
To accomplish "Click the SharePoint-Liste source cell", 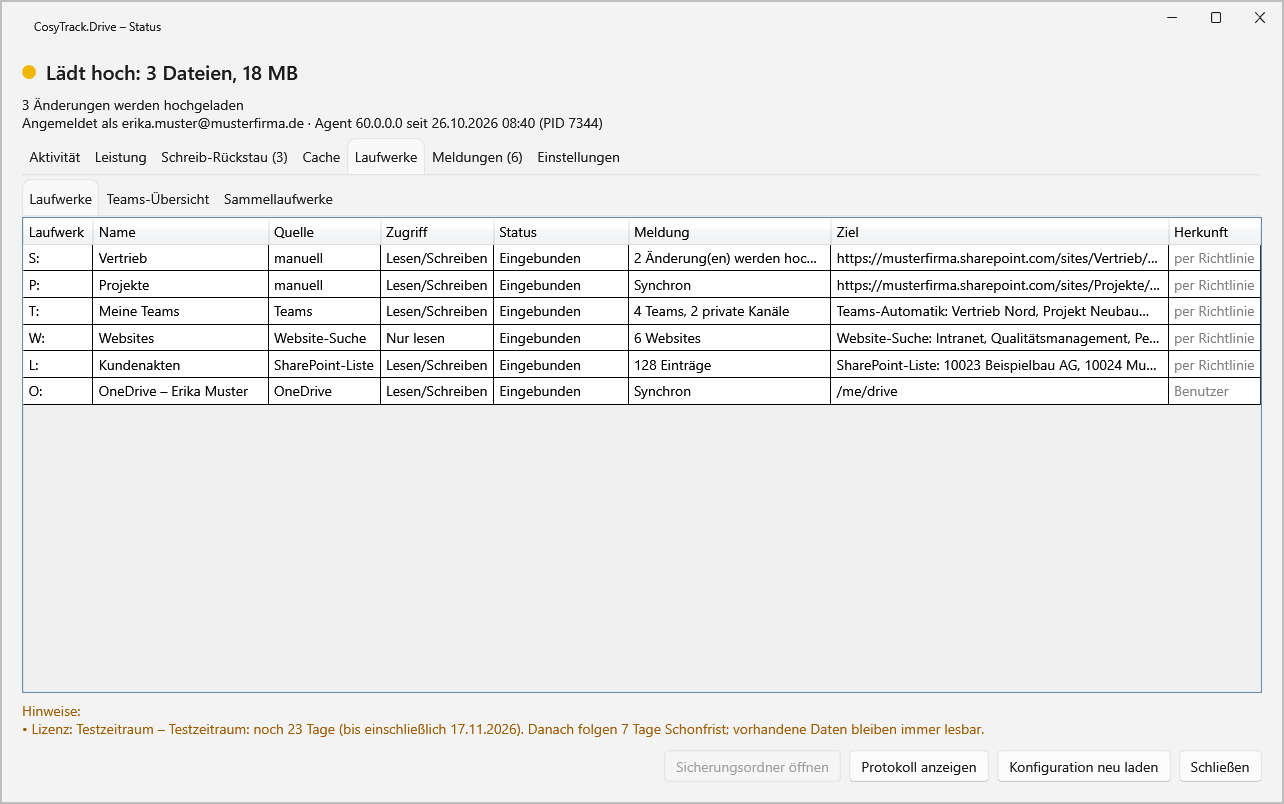I will [325, 365].
